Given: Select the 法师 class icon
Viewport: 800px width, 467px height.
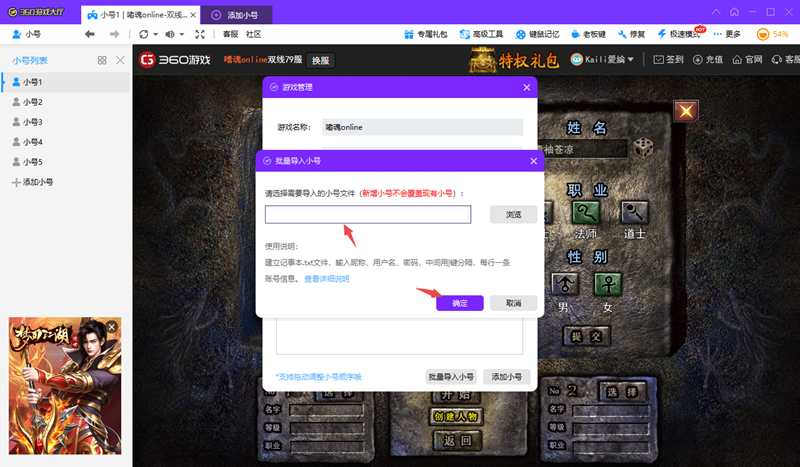Looking at the screenshot, I should (586, 213).
